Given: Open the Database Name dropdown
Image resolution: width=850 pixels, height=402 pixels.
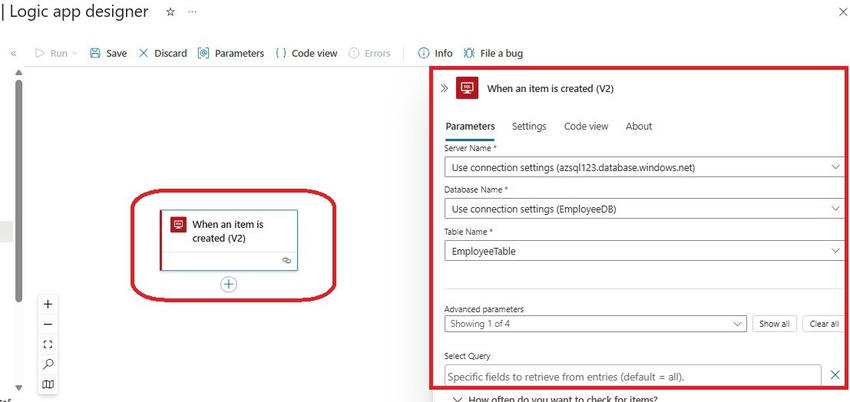Looking at the screenshot, I should (x=645, y=209).
